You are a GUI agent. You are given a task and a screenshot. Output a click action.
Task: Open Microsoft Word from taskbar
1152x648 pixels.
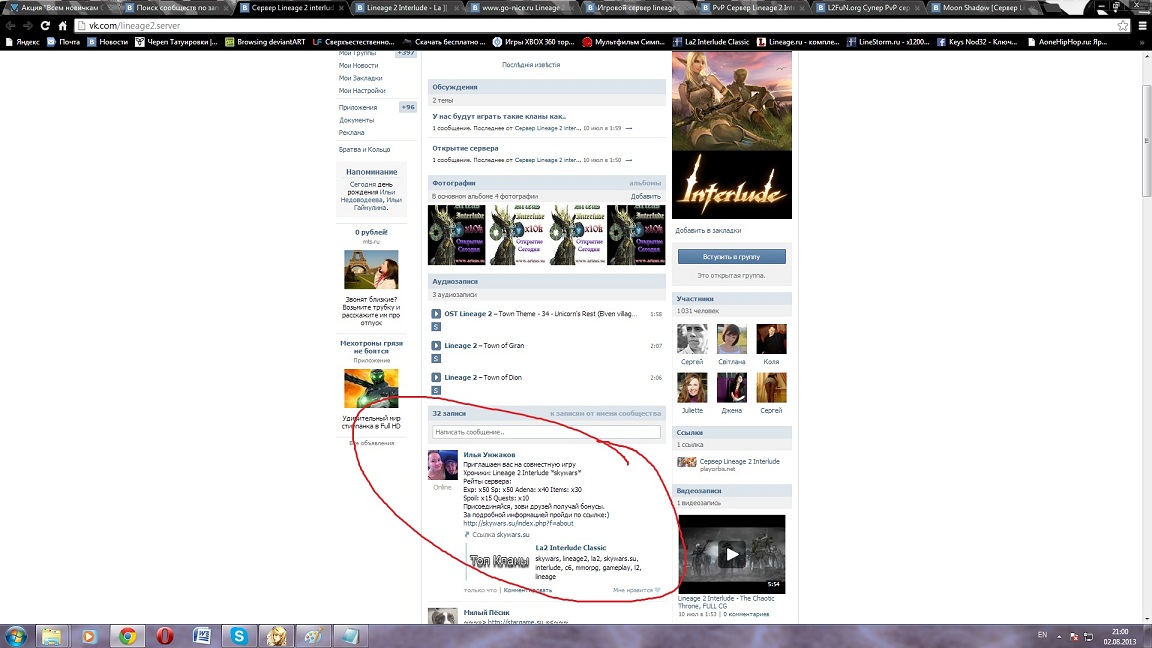202,636
